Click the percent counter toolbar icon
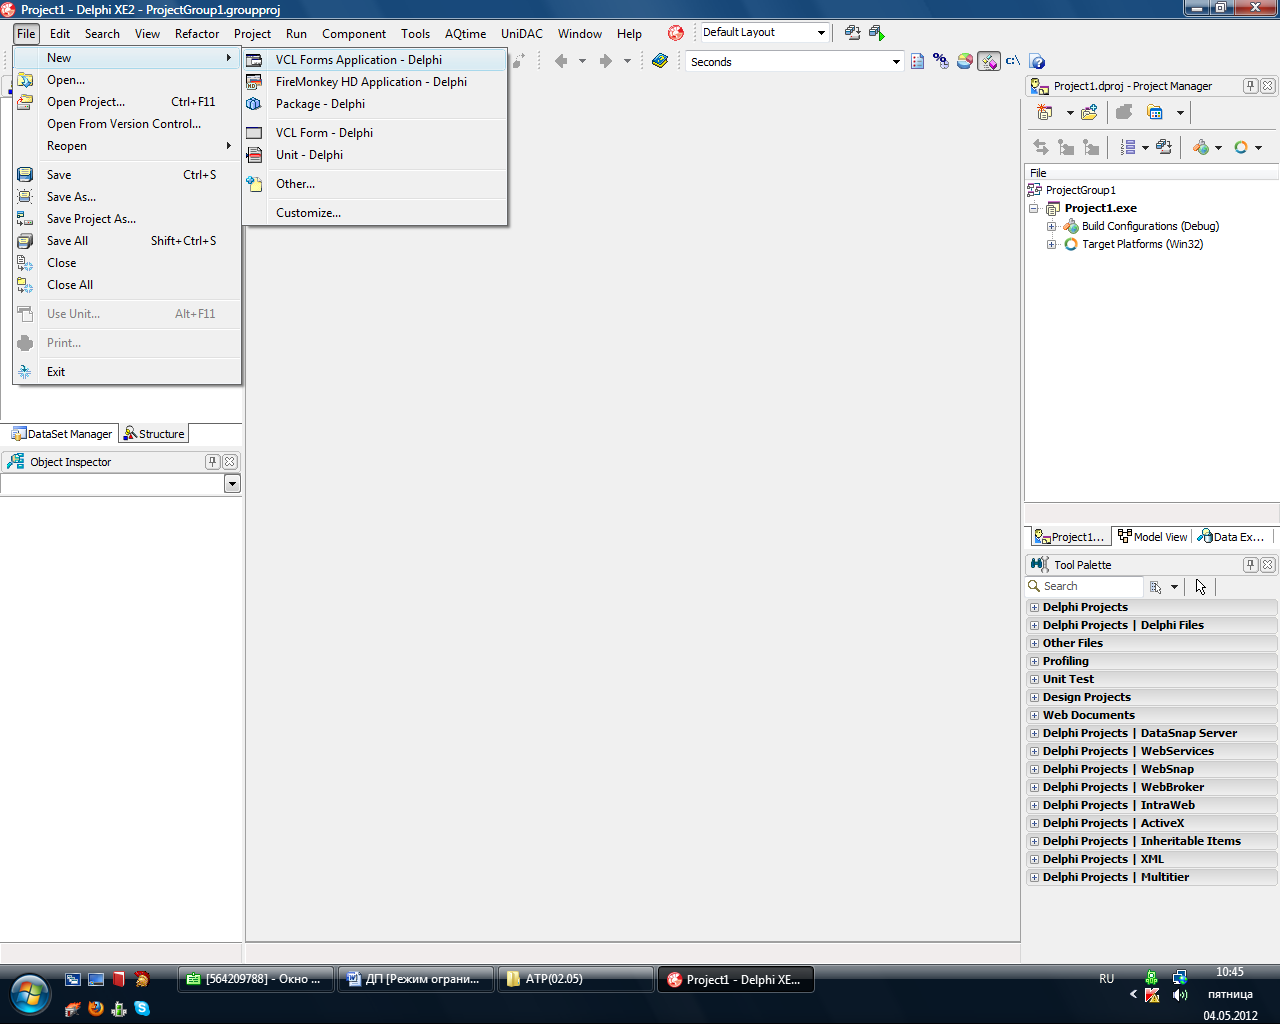 coord(941,62)
